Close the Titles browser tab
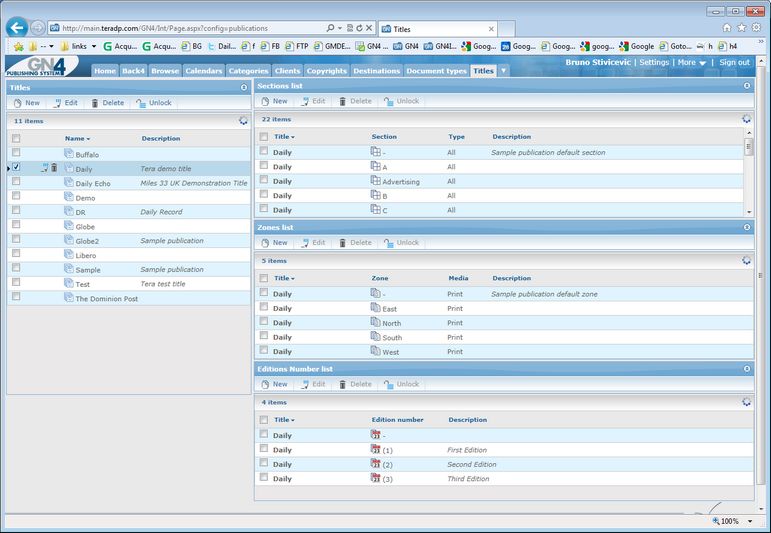This screenshot has width=771, height=533. (491, 29)
